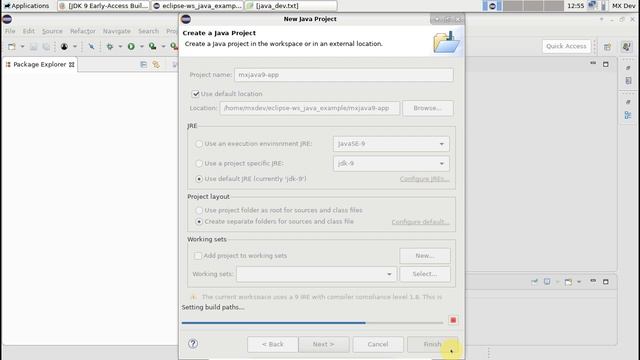The height and width of the screenshot is (360, 640).
Task: Open the Applications menu in the panel
Action: (x=26, y=6)
